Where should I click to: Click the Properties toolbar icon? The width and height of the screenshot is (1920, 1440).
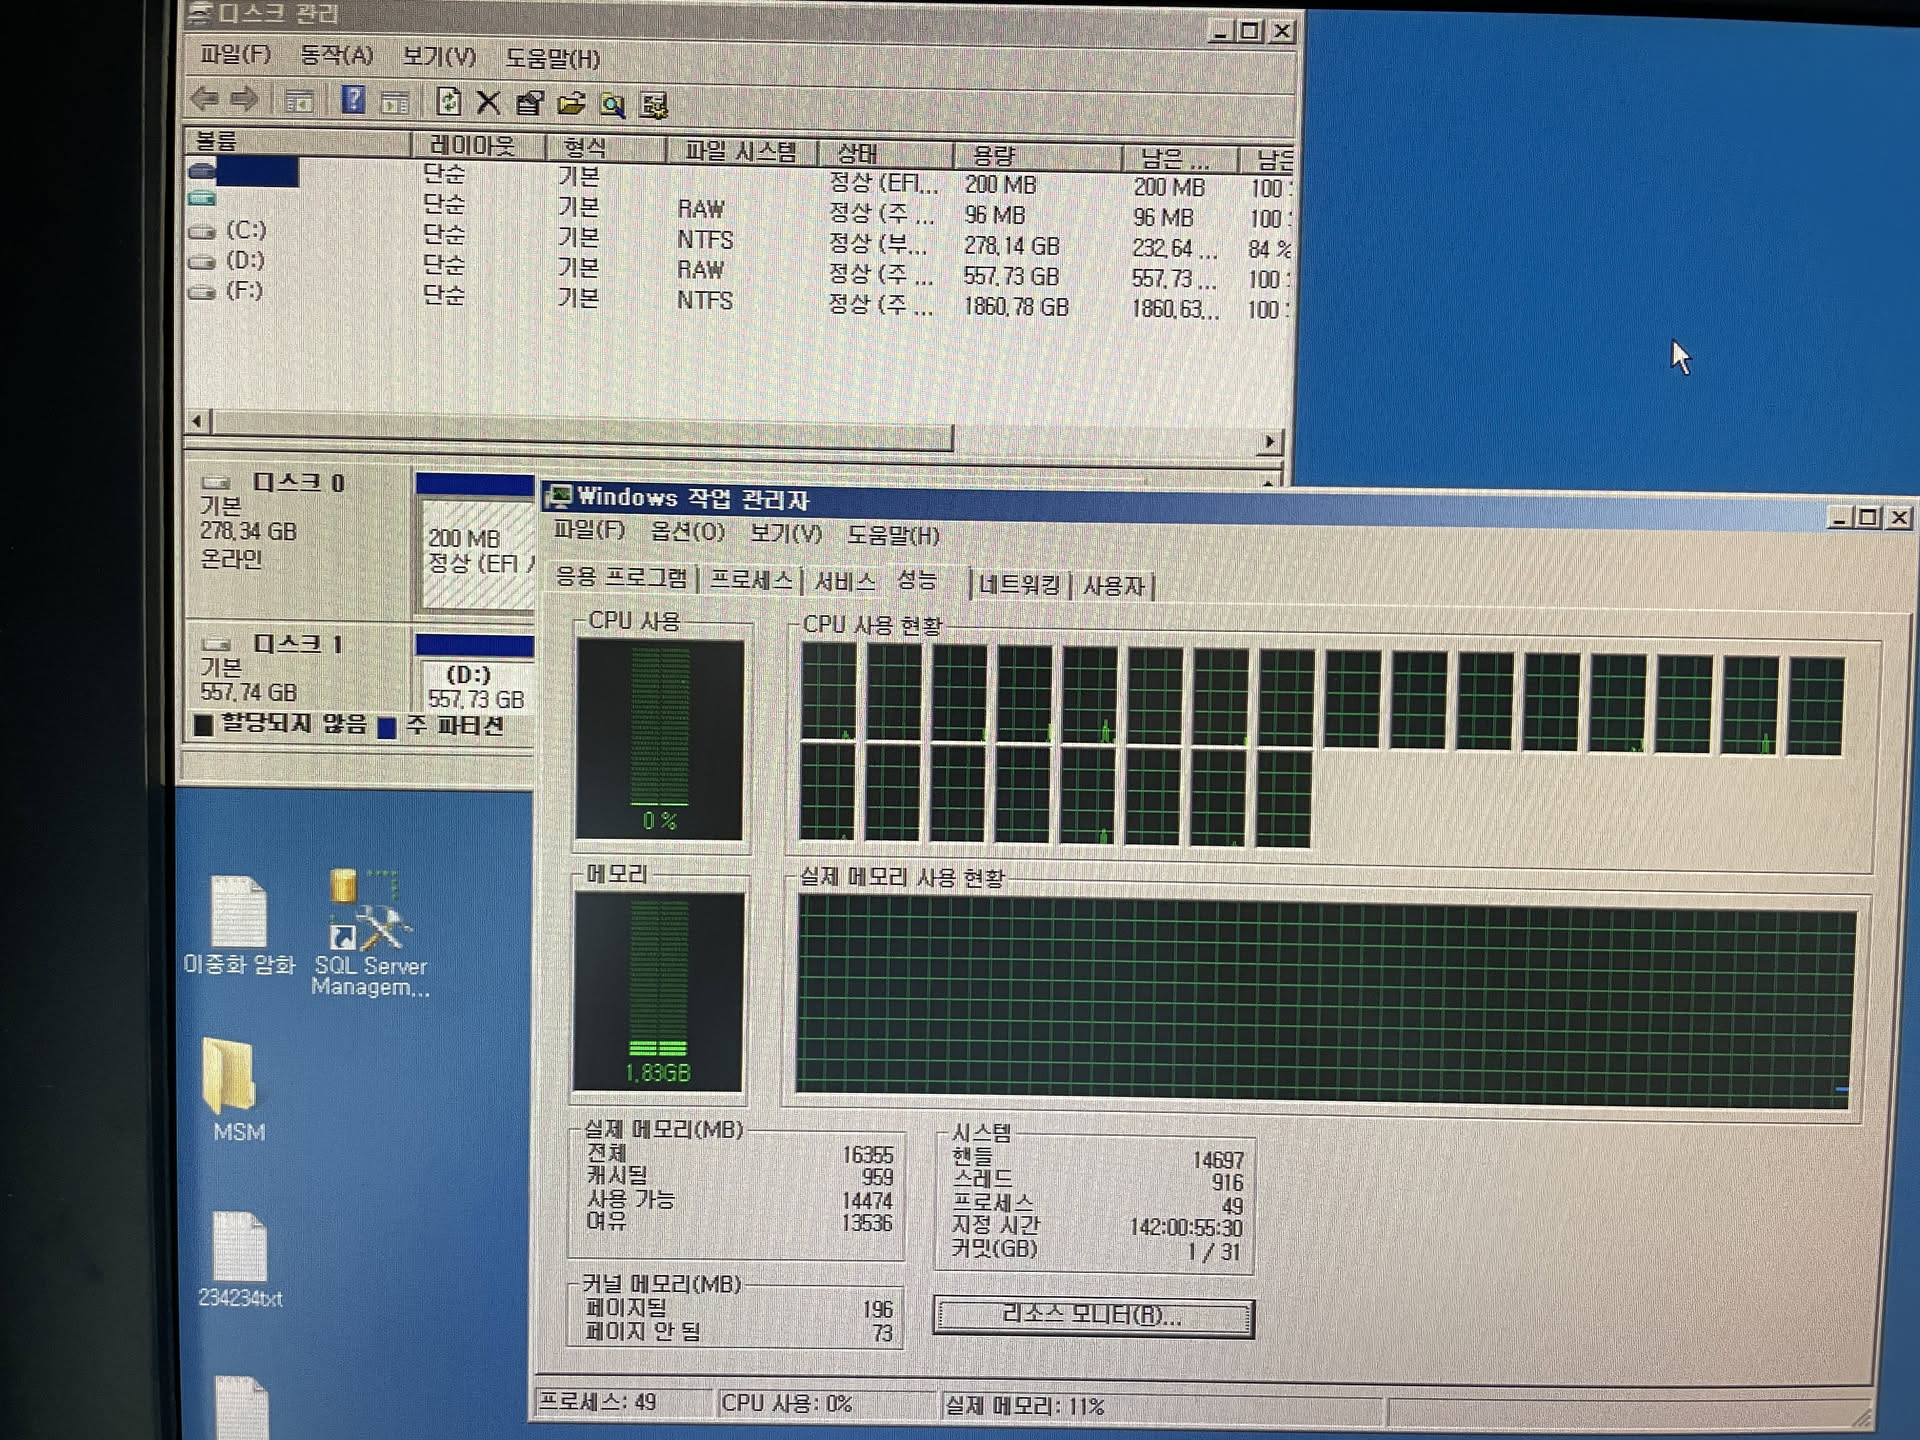(529, 103)
